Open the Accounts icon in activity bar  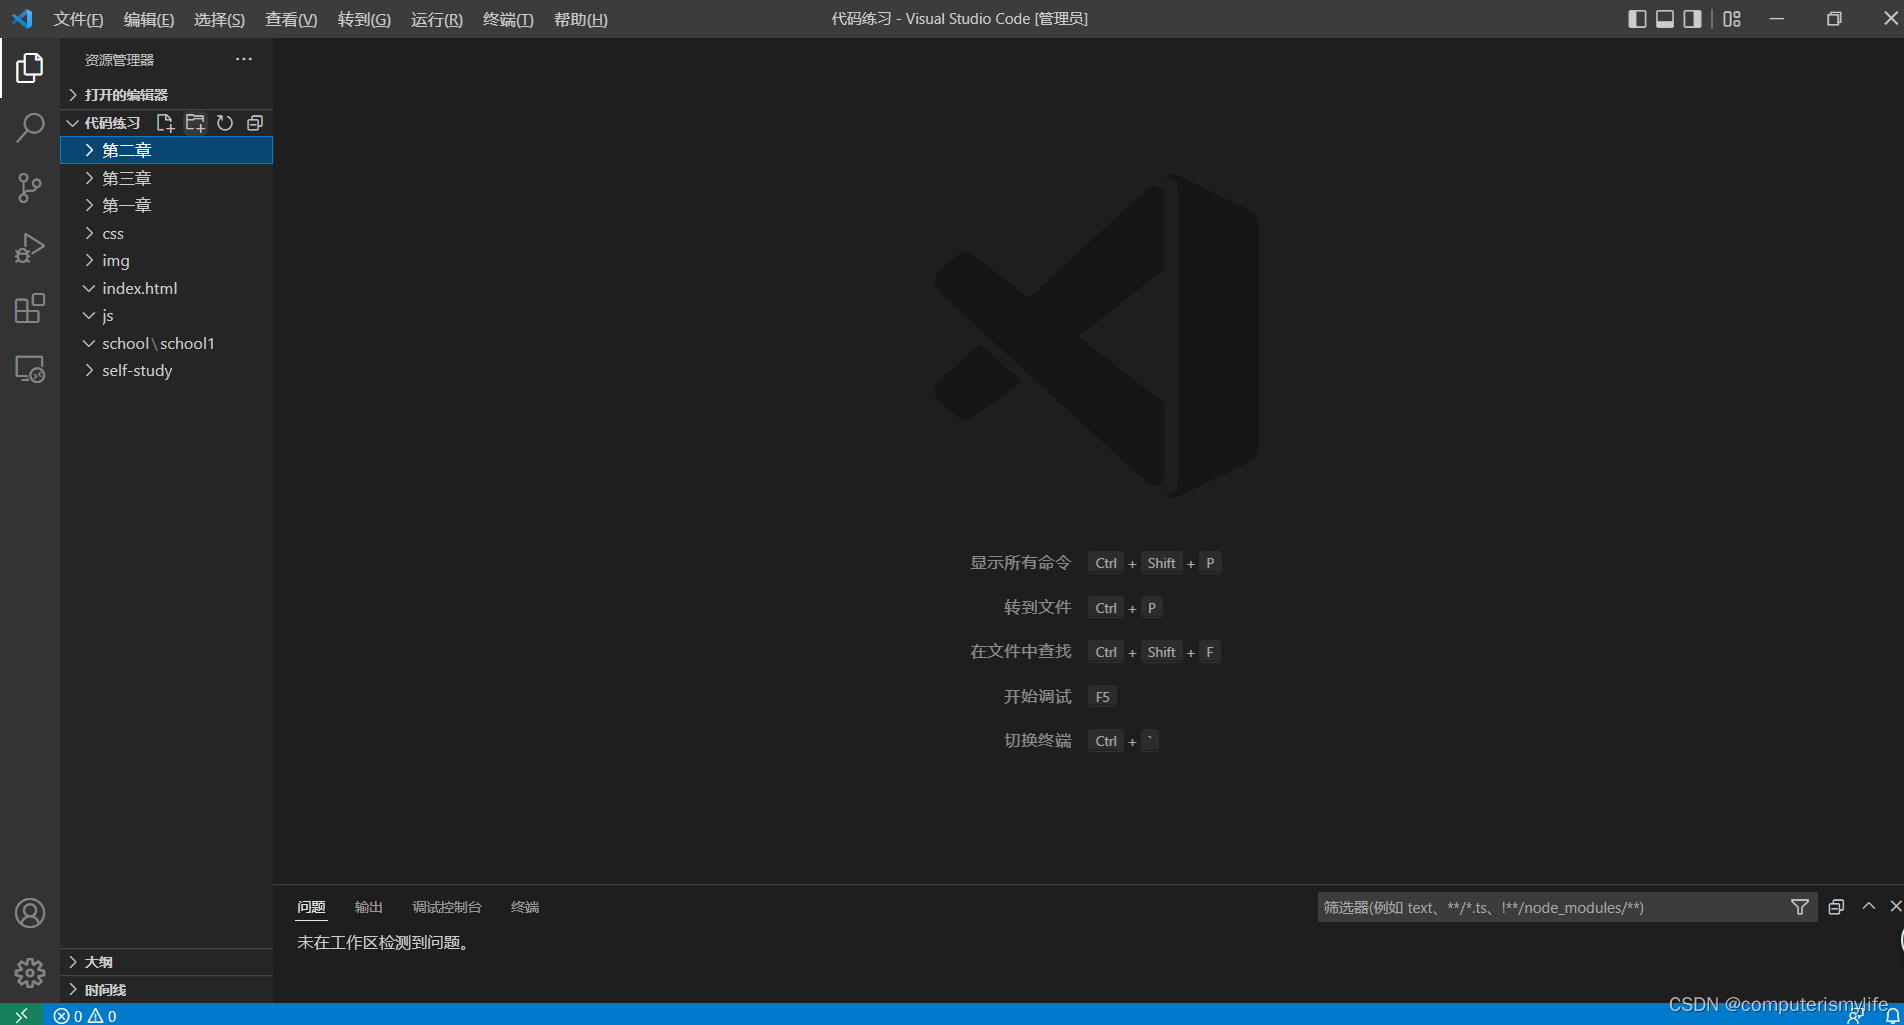point(30,913)
